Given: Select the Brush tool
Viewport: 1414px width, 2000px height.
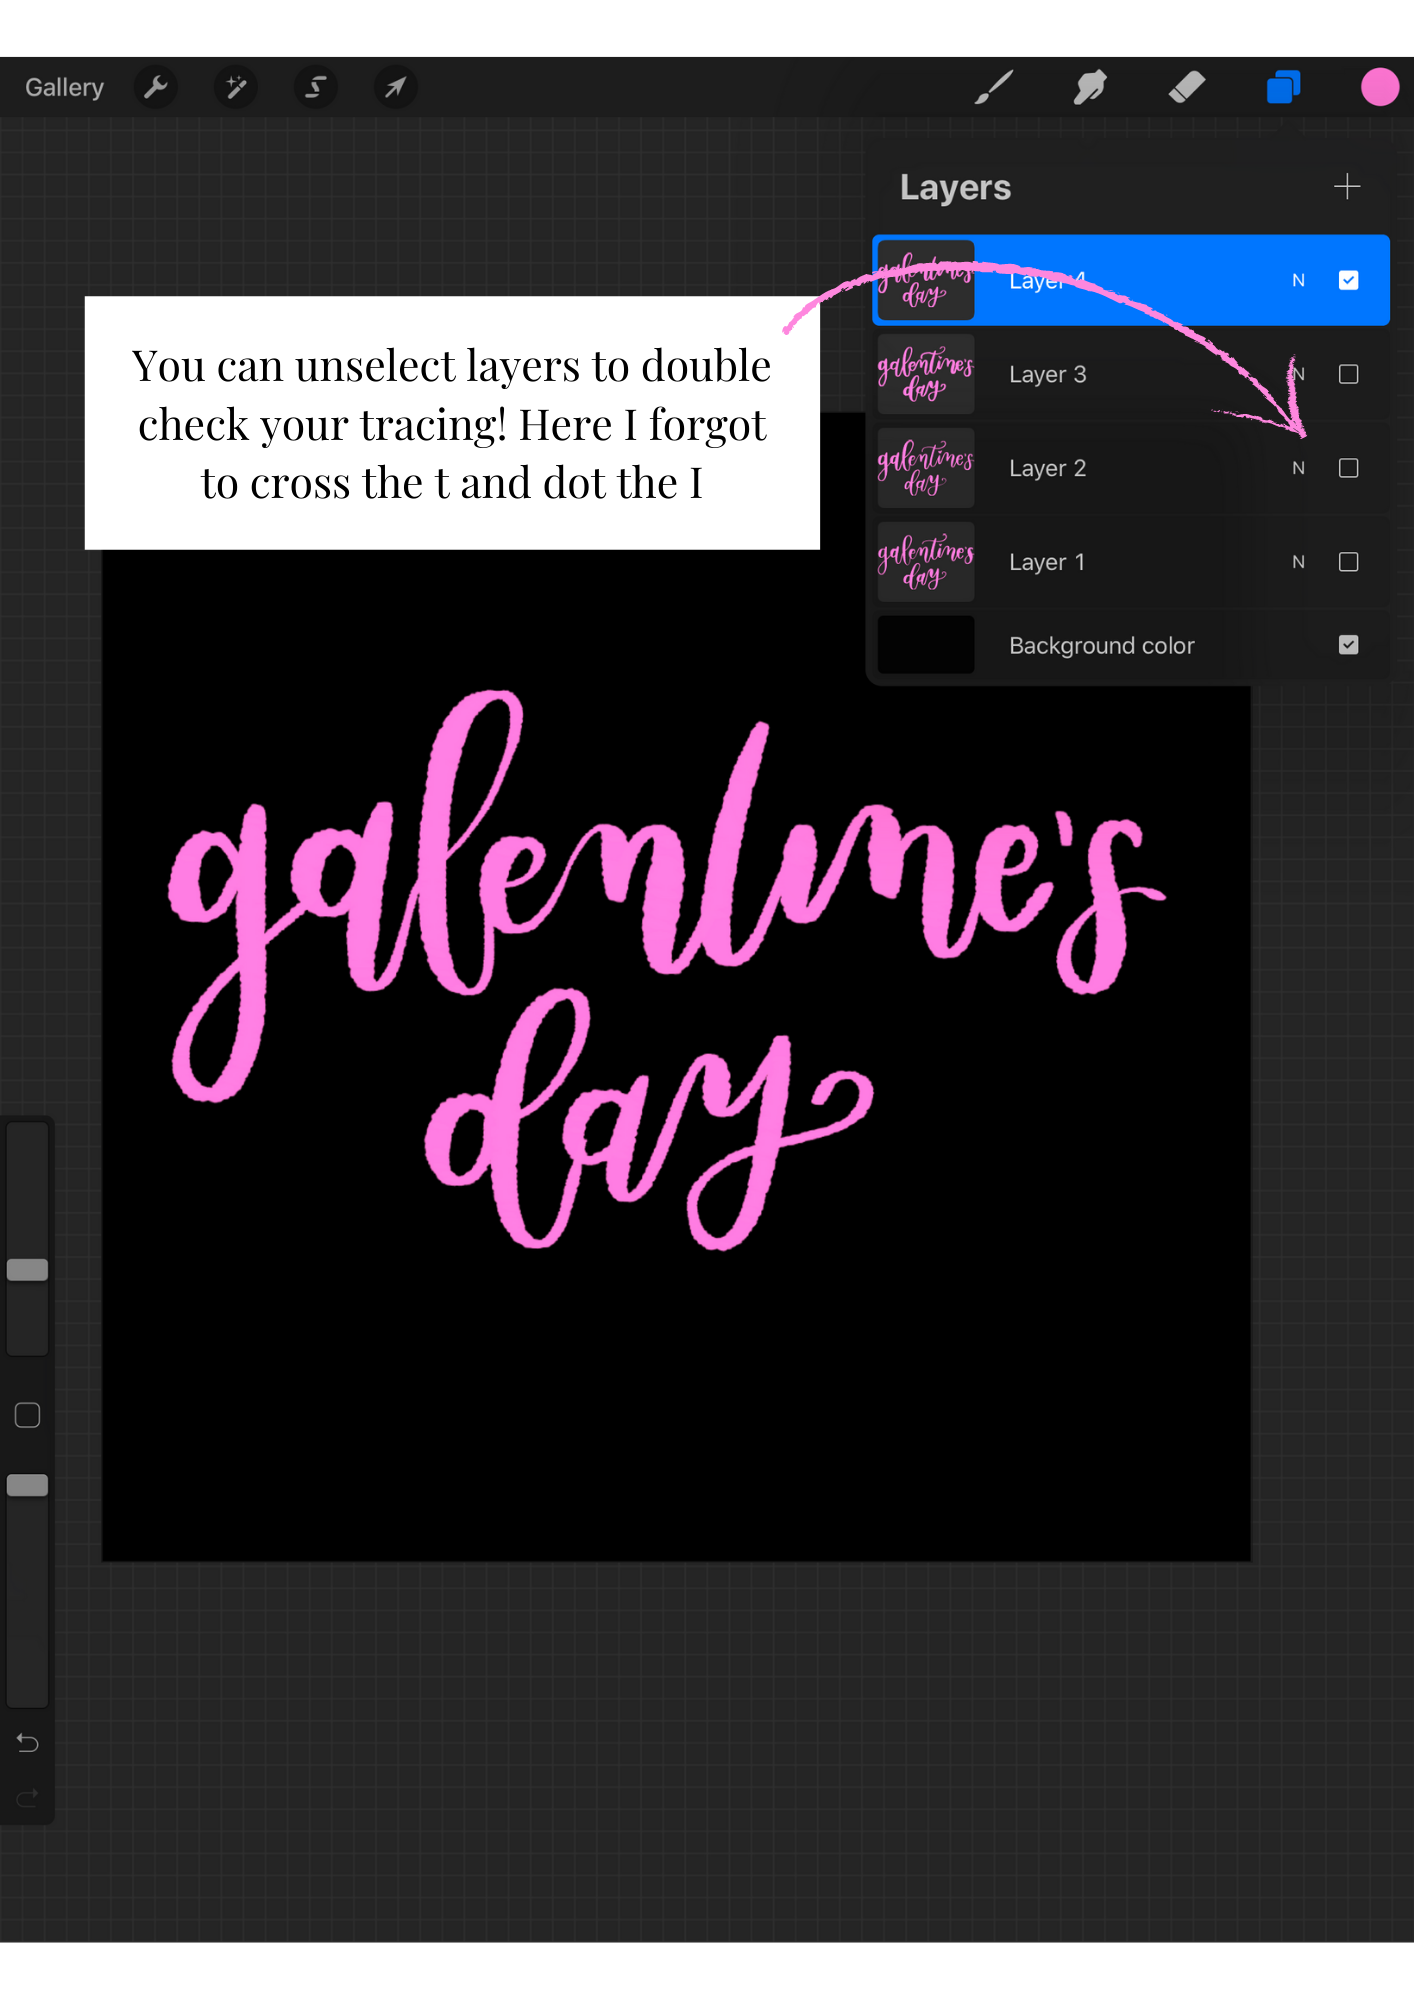Looking at the screenshot, I should coord(994,88).
